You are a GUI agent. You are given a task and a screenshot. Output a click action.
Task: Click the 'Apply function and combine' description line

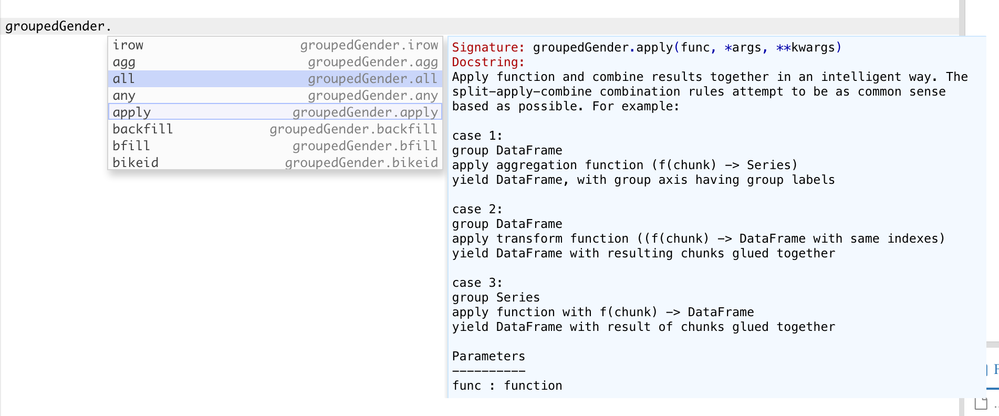click(x=710, y=77)
